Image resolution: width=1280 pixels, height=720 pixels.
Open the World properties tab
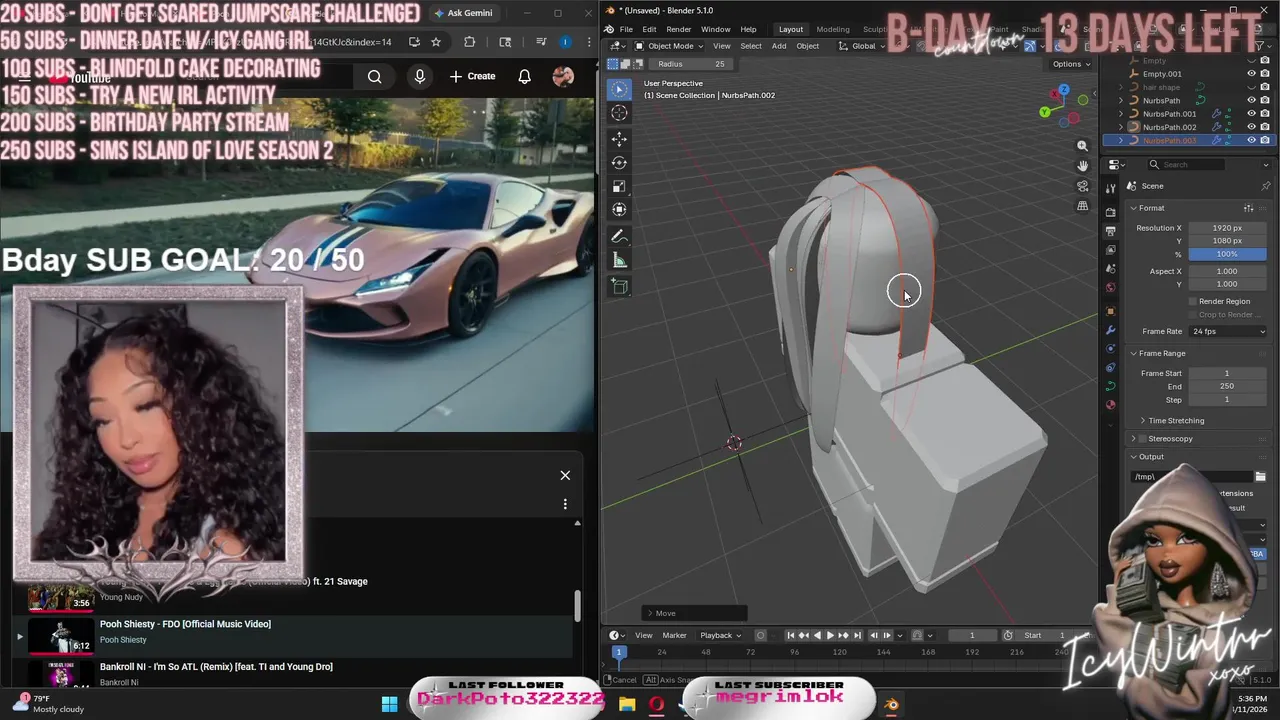[x=1110, y=288]
